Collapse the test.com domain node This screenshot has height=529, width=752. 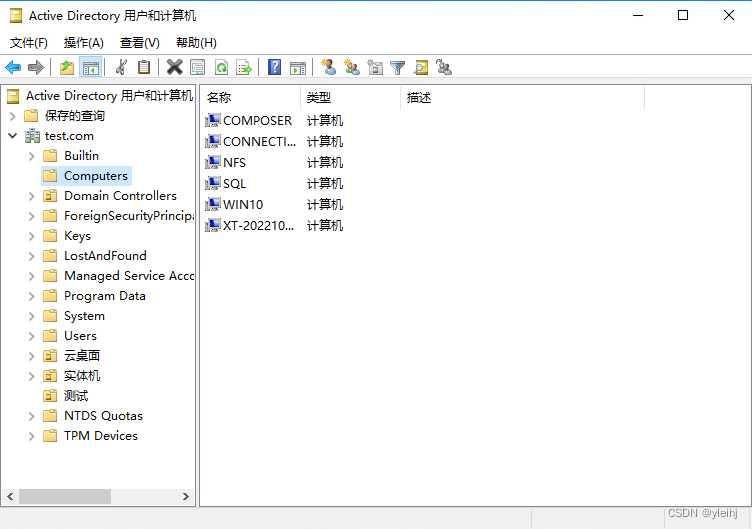click(13, 136)
